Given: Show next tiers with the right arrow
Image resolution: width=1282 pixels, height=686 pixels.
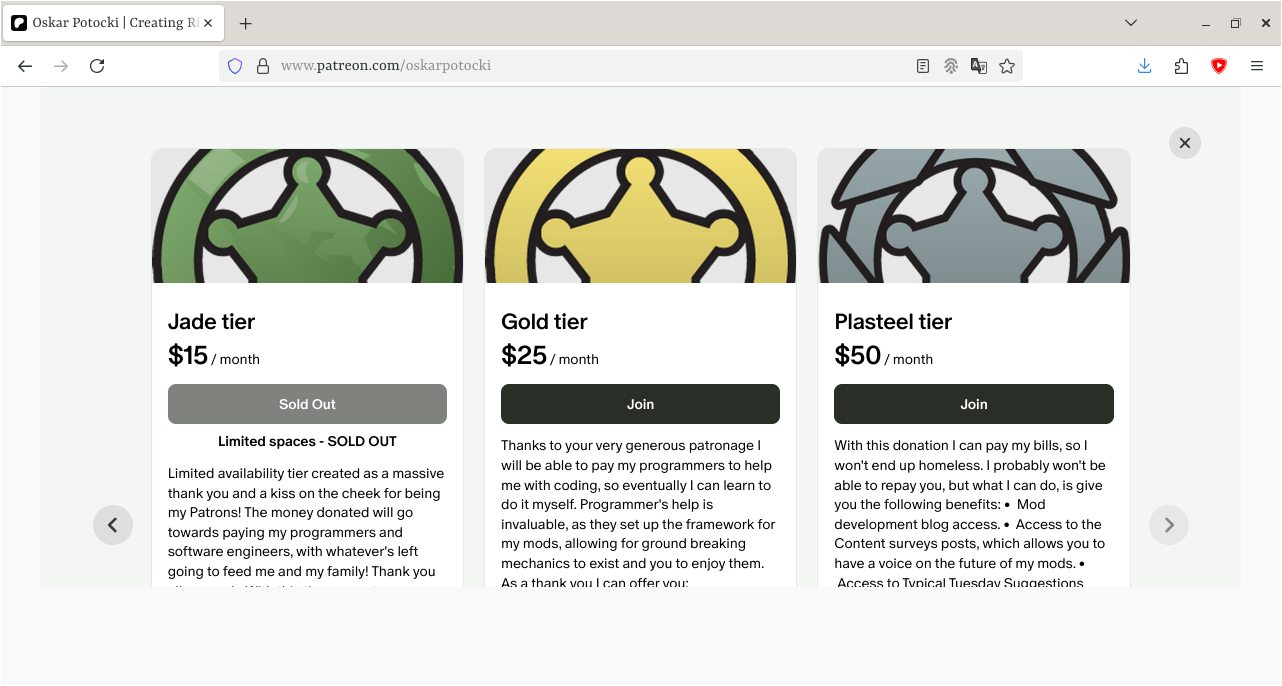Looking at the screenshot, I should (x=1169, y=525).
